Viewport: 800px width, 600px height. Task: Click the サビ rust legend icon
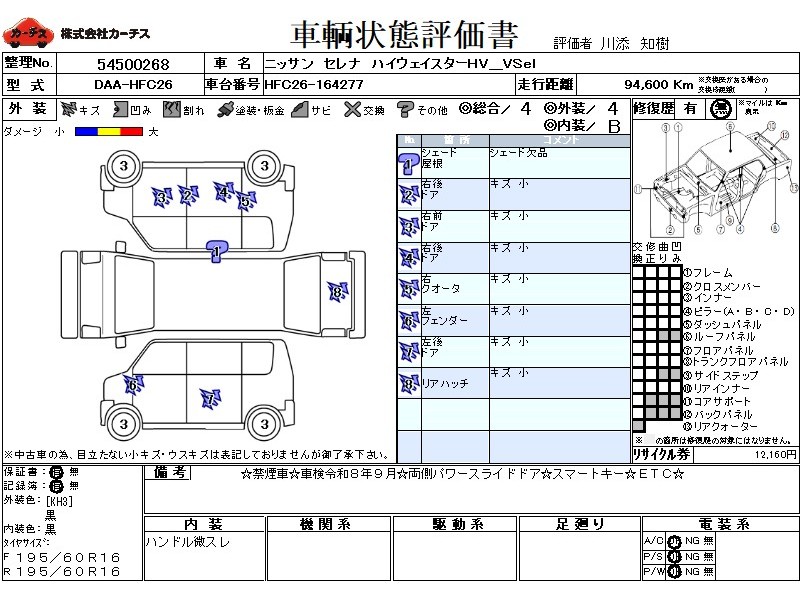click(300, 109)
